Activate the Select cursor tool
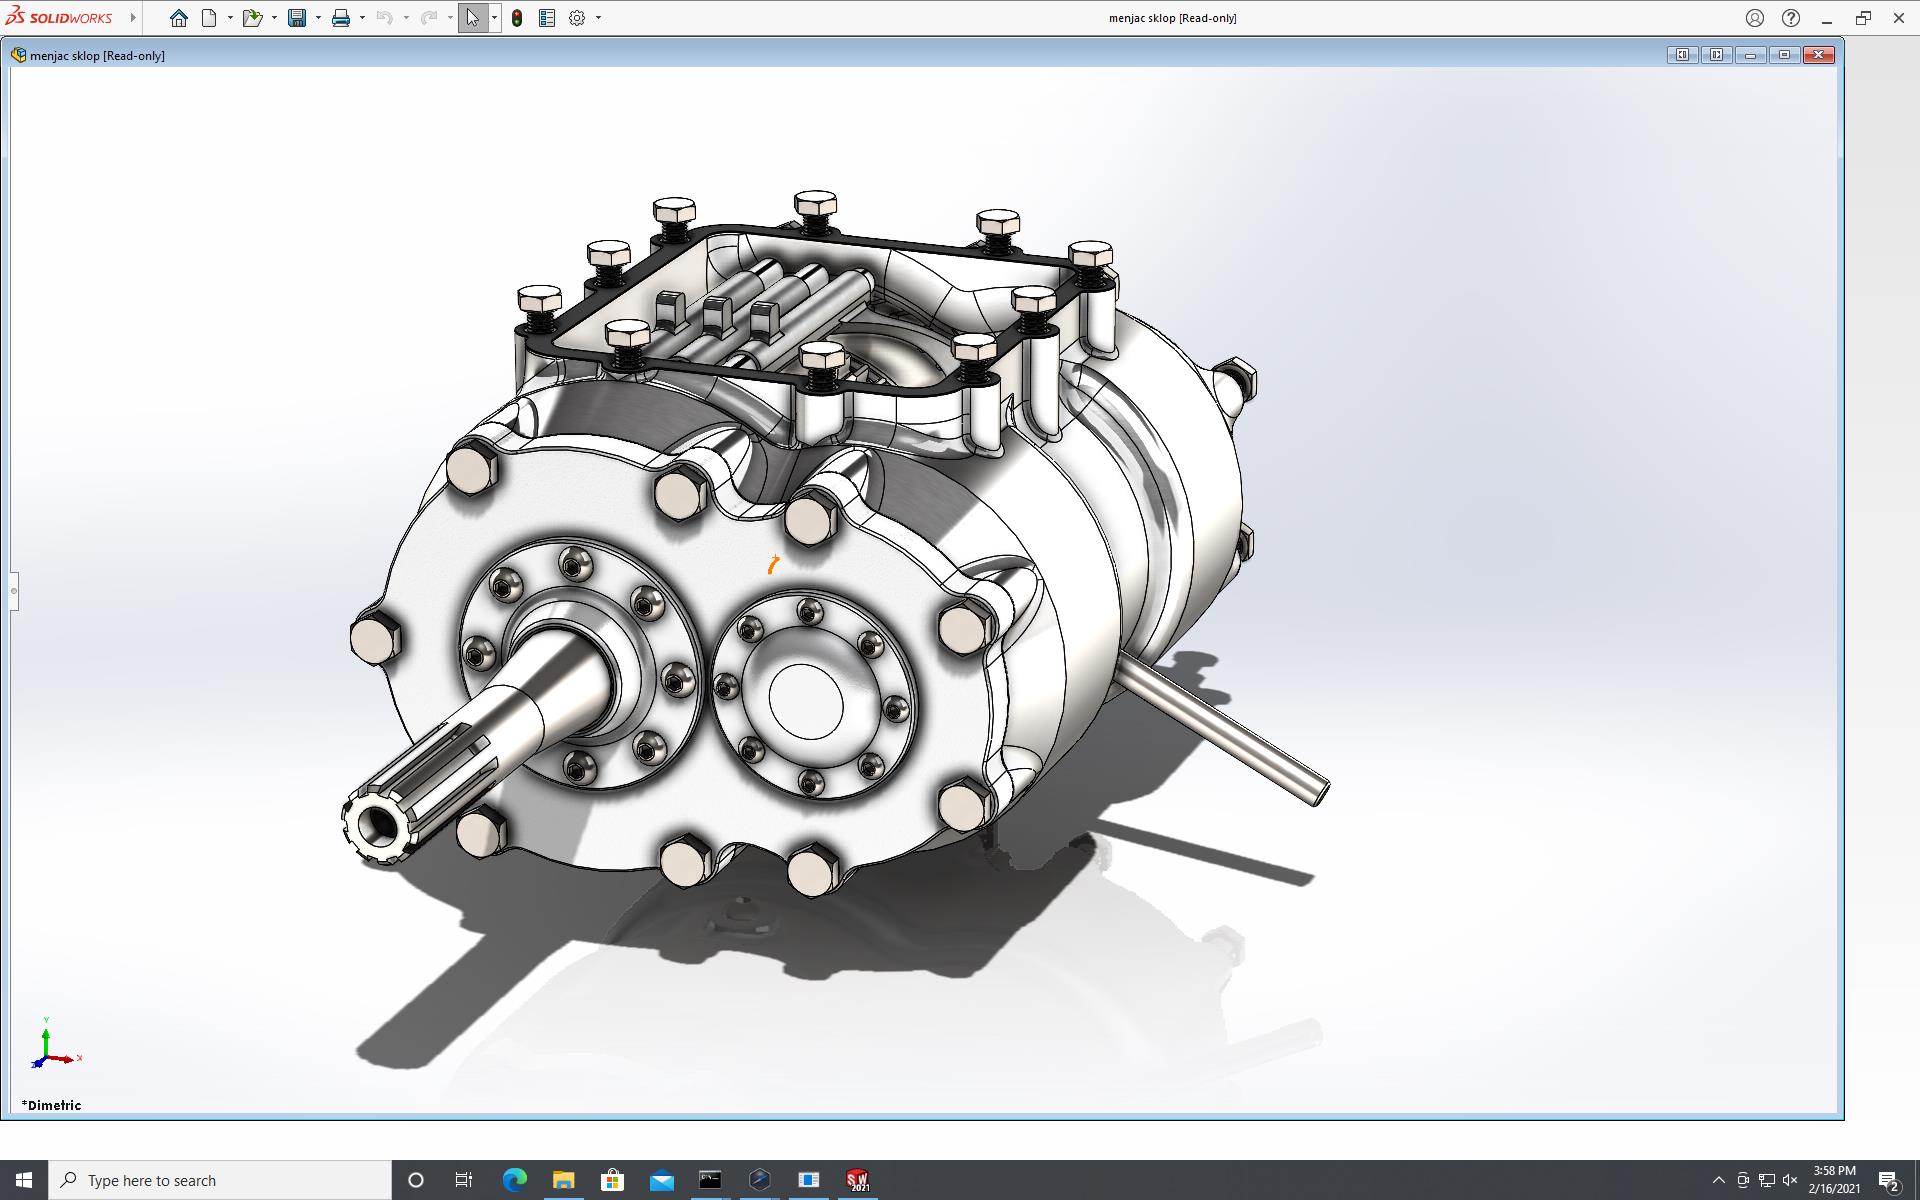 [x=472, y=18]
